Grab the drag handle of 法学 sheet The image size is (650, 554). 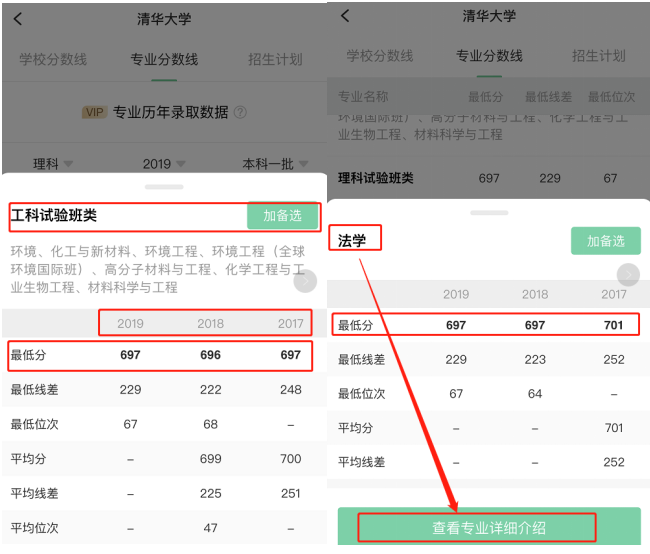[489, 213]
